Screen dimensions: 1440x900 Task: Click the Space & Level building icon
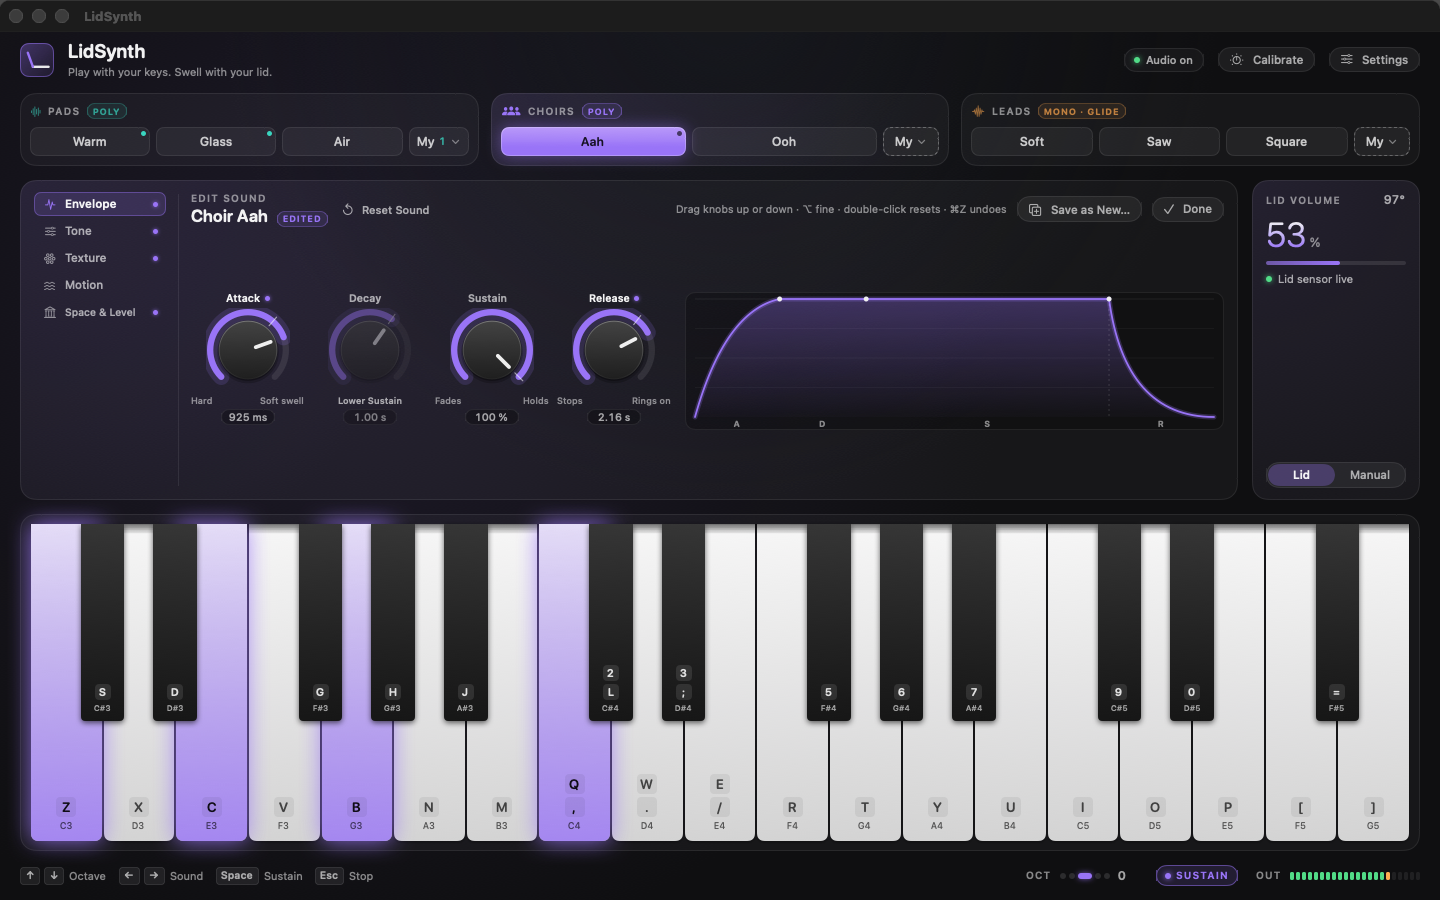coord(50,312)
